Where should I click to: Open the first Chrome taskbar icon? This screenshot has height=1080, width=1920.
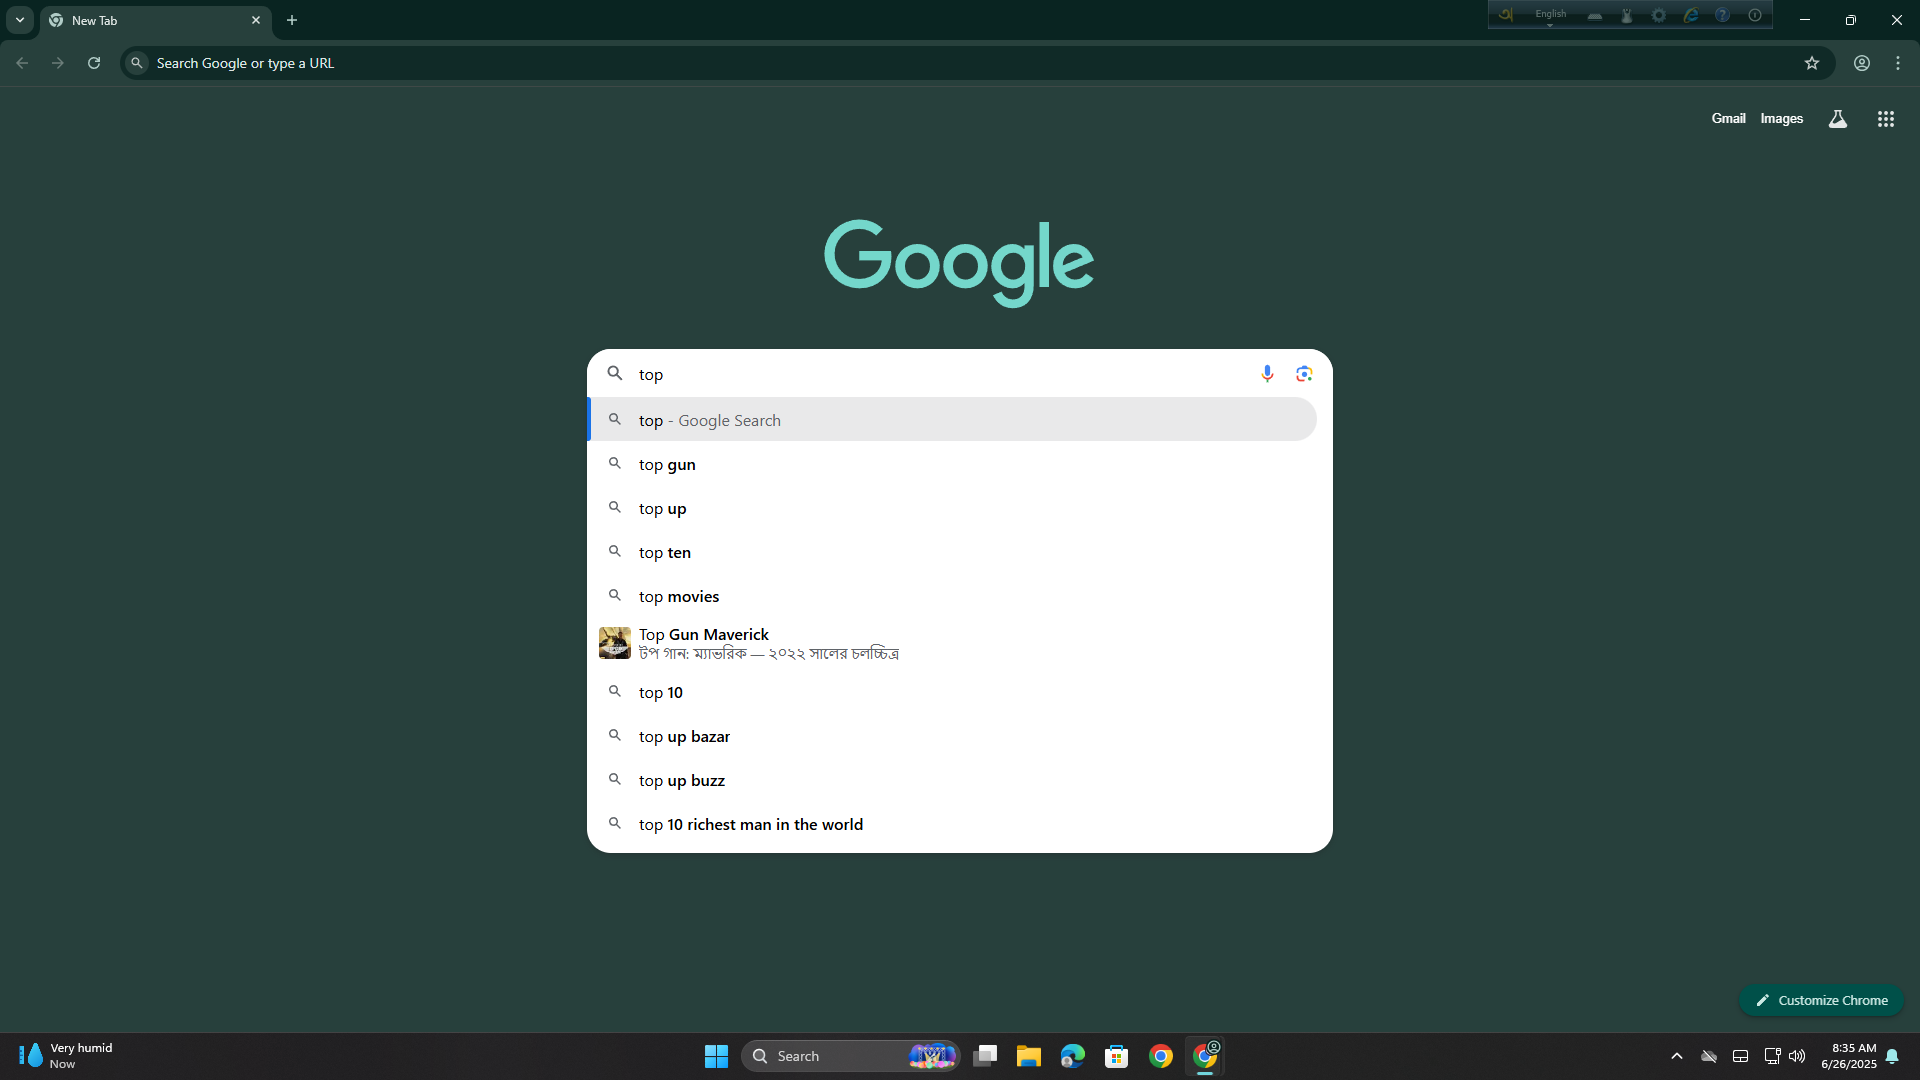(x=1161, y=1056)
